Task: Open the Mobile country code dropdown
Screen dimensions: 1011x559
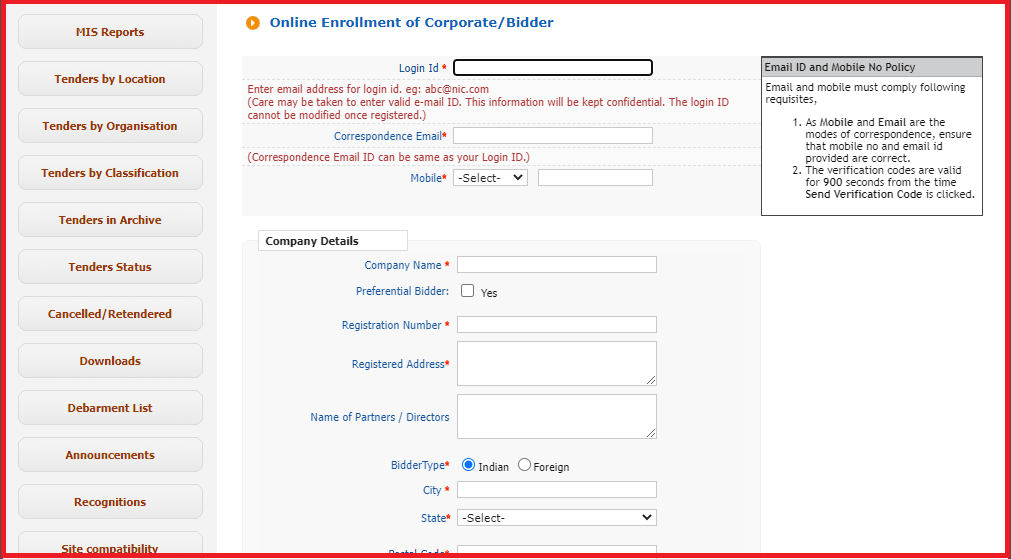Action: coord(490,177)
